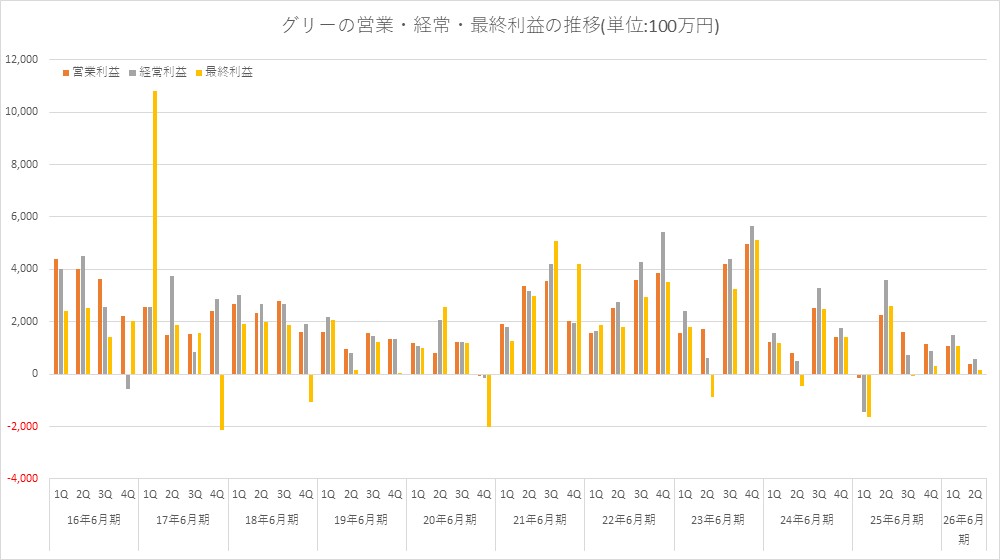Select the tallest yellow bar in 17年6月期 1Q

(x=155, y=232)
